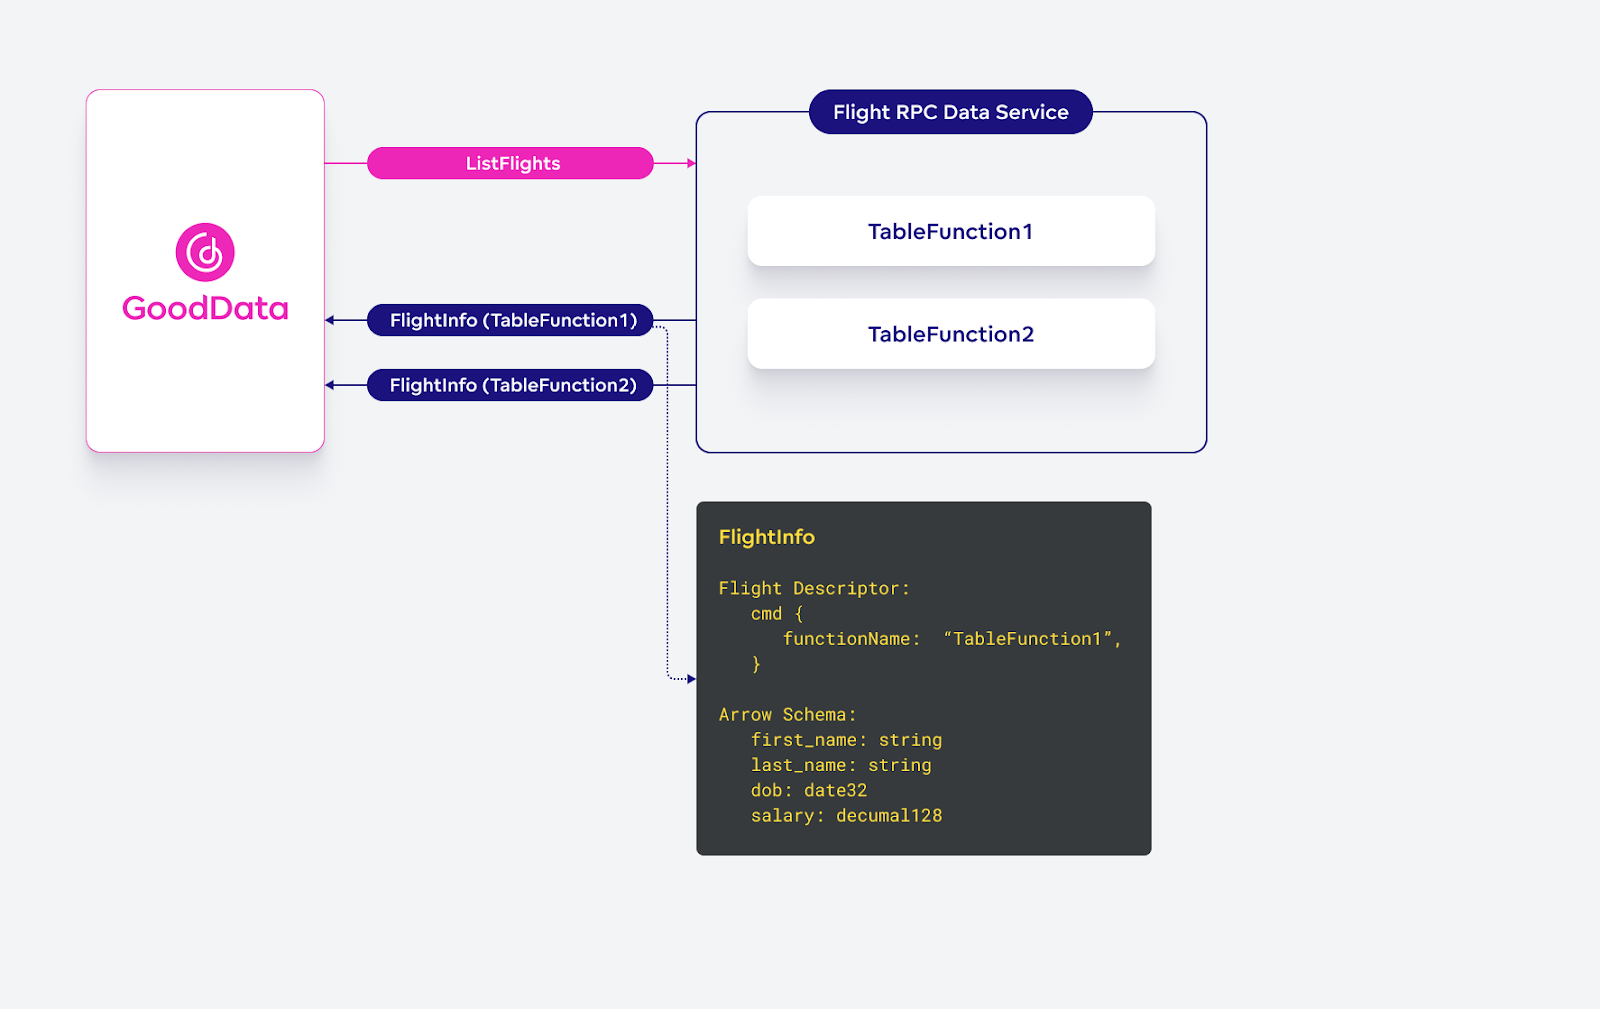The width and height of the screenshot is (1600, 1009).
Task: Select the ListFlights pink pill
Action: point(510,163)
